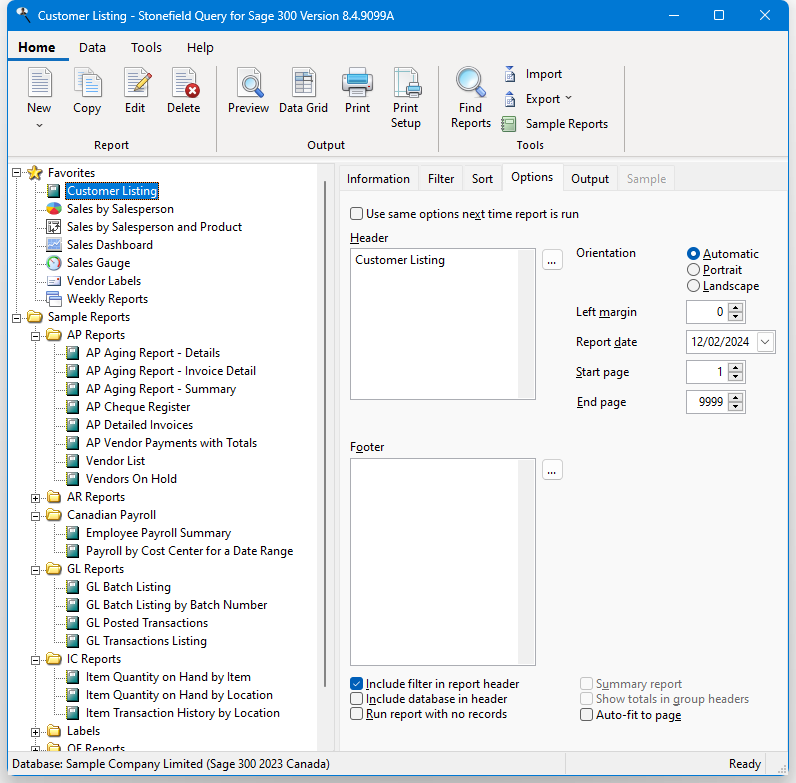Click the New report icon
Image resolution: width=796 pixels, height=783 pixels.
[x=40, y=83]
